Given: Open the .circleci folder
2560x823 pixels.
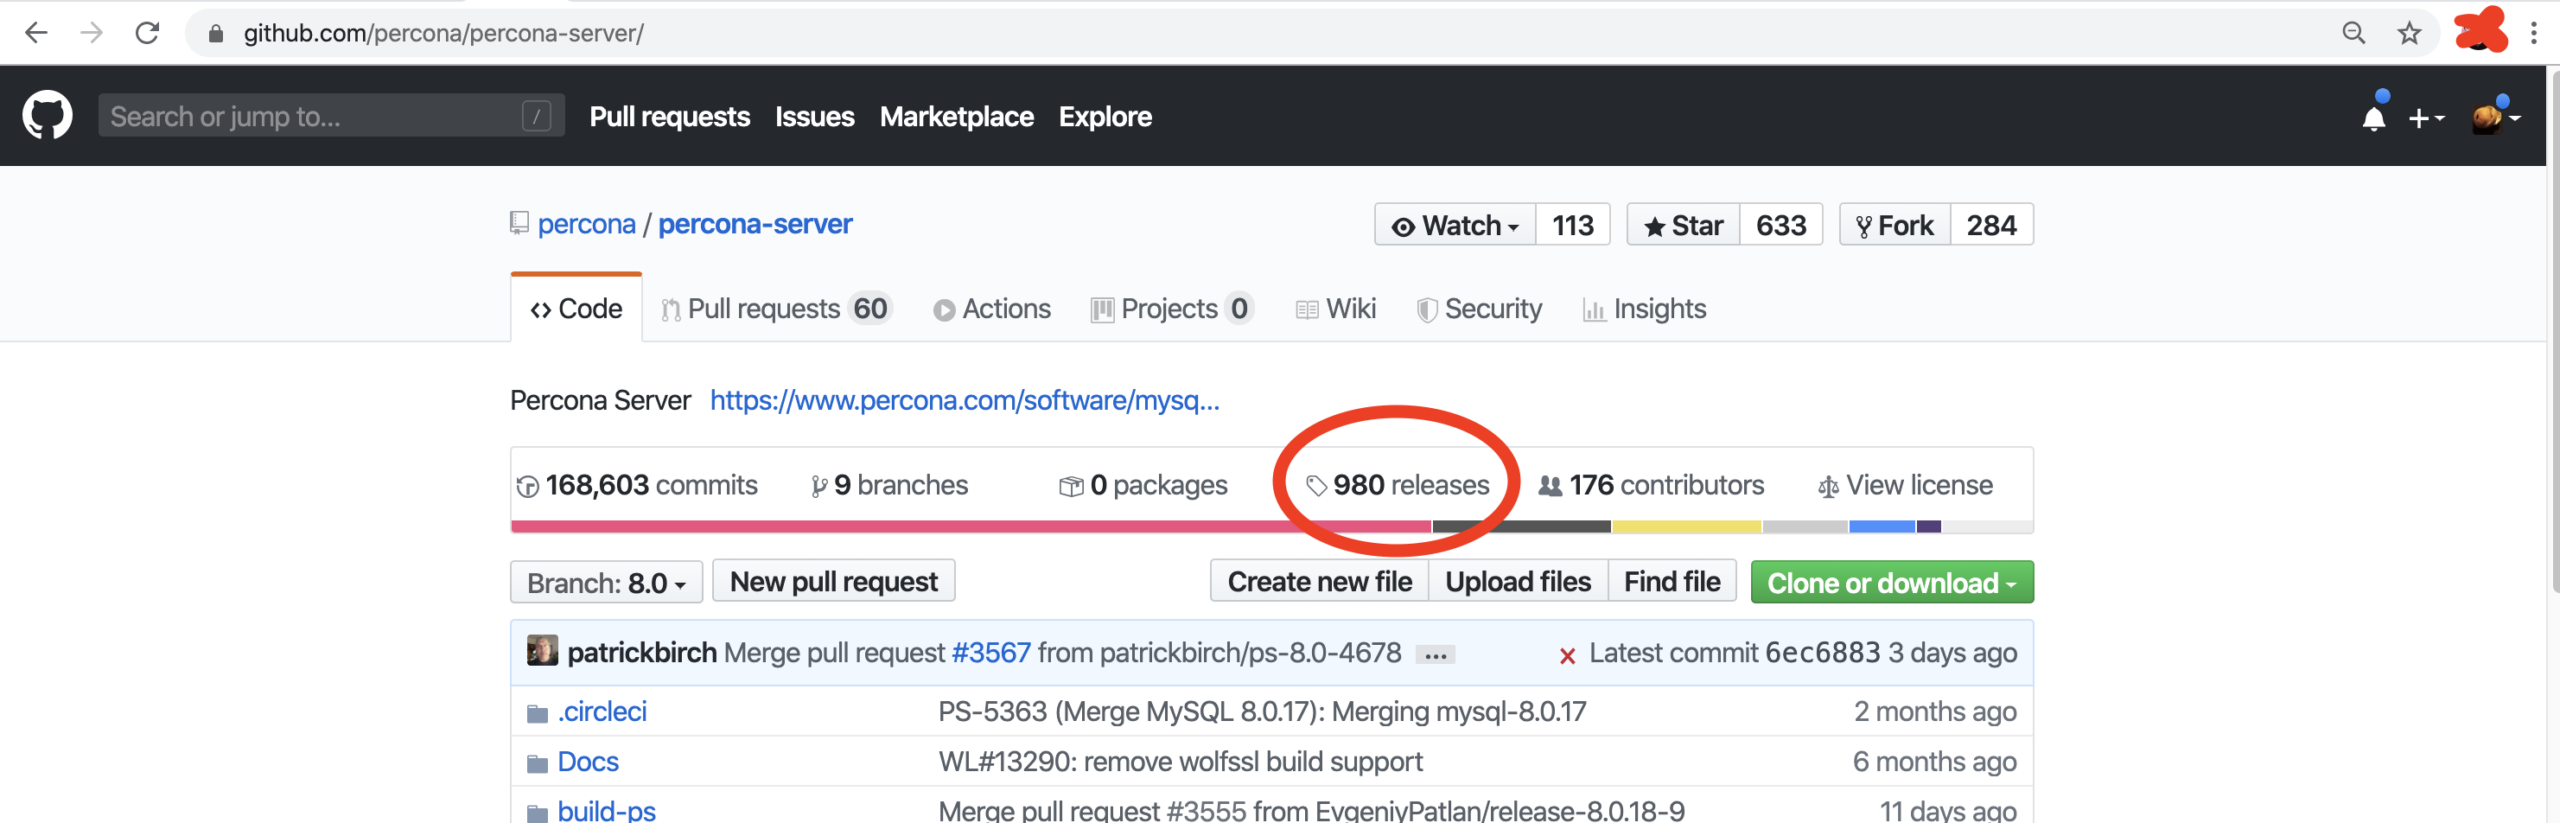Looking at the screenshot, I should pyautogui.click(x=602, y=711).
